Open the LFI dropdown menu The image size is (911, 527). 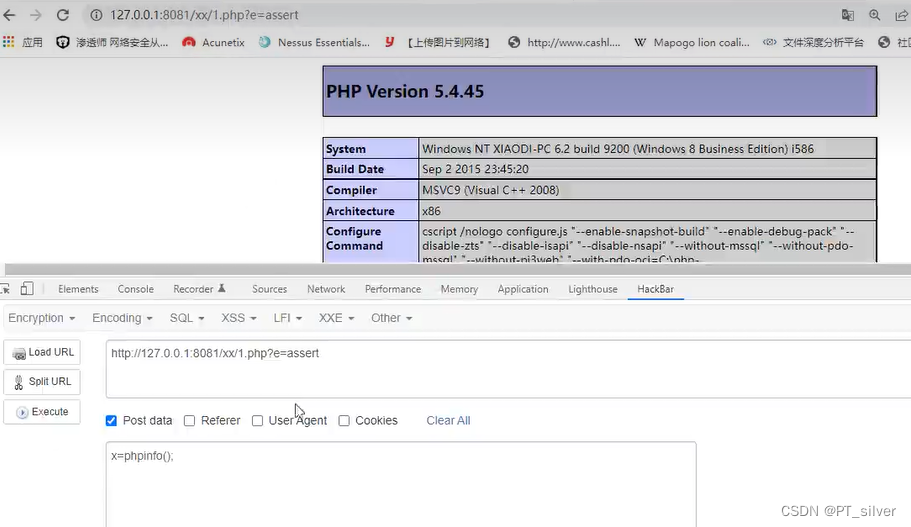288,318
